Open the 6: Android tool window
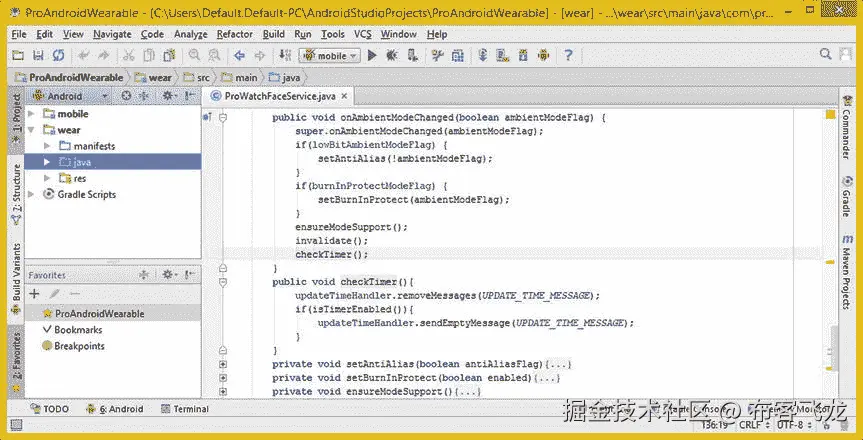The height and width of the screenshot is (440, 863). click(x=114, y=409)
